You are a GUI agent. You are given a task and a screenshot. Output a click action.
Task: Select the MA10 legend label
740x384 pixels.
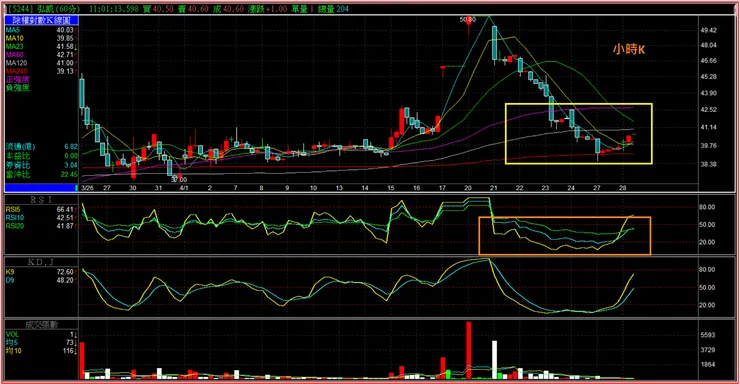pos(15,38)
